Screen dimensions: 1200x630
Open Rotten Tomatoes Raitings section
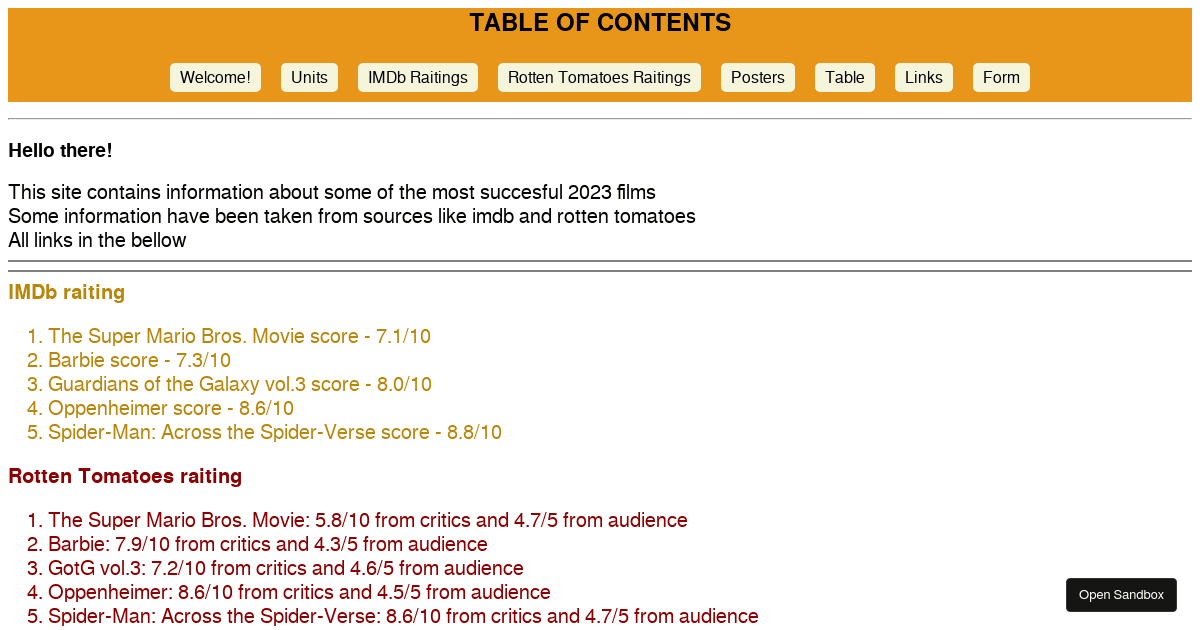(x=599, y=78)
